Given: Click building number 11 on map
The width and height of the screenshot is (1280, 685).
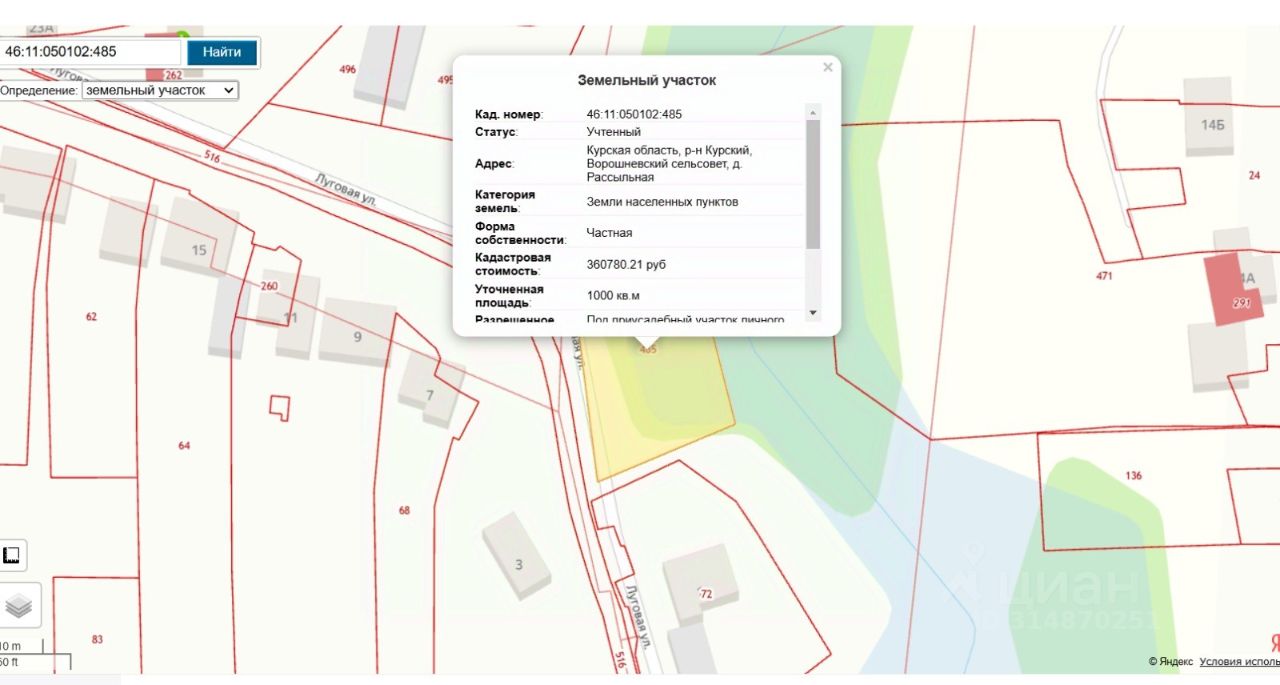Looking at the screenshot, I should (291, 319).
